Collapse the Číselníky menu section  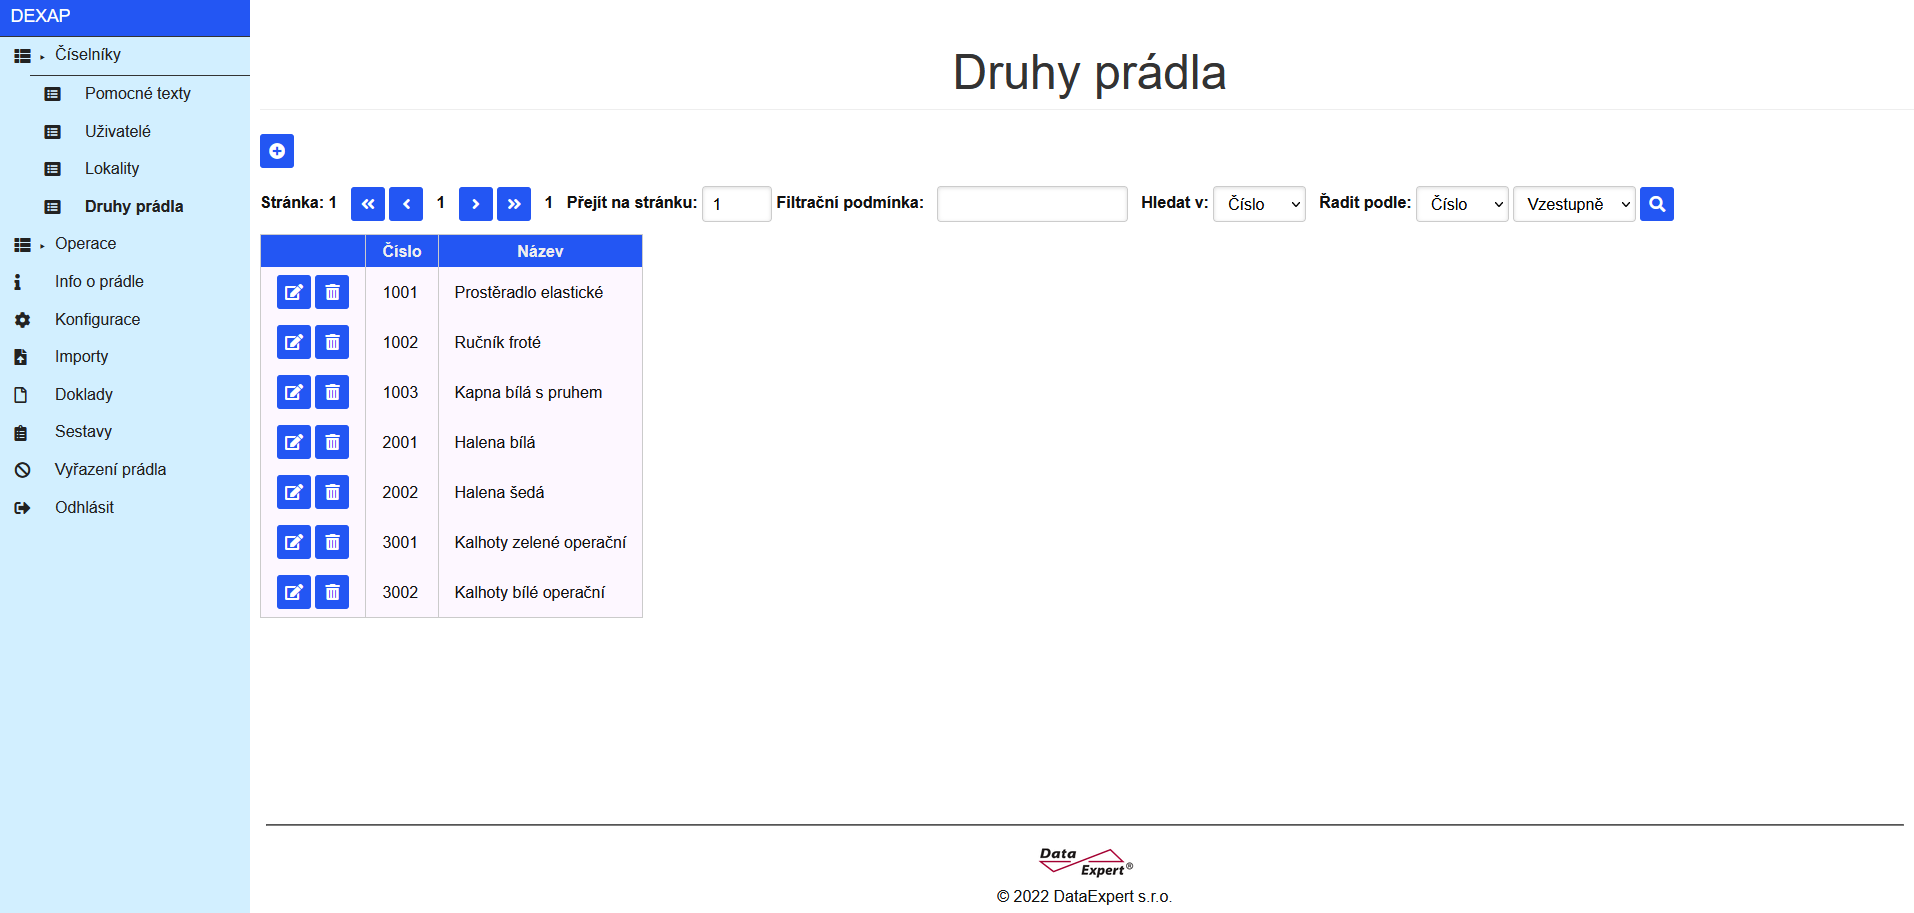point(87,55)
